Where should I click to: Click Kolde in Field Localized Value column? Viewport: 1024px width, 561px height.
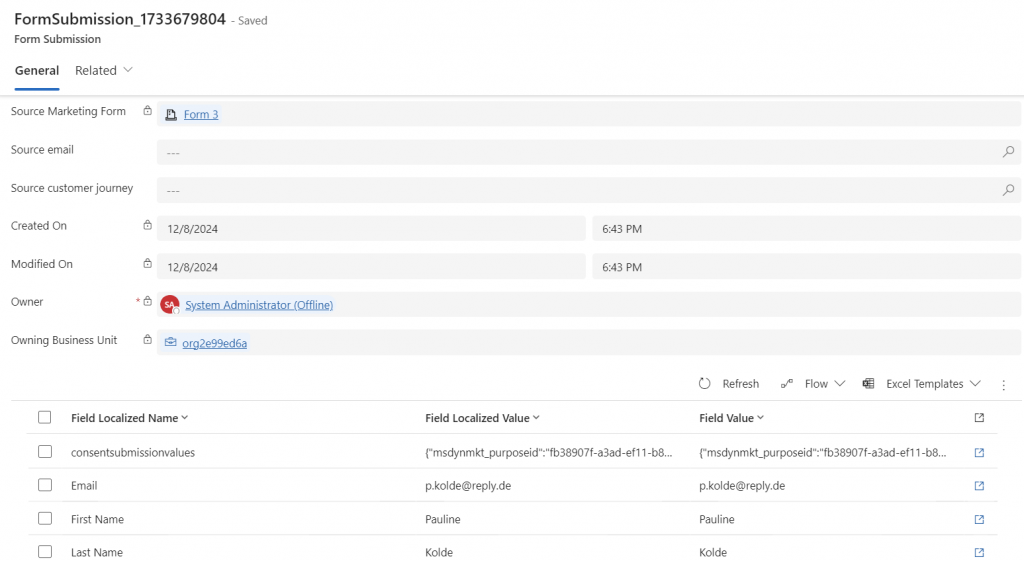pyautogui.click(x=438, y=553)
